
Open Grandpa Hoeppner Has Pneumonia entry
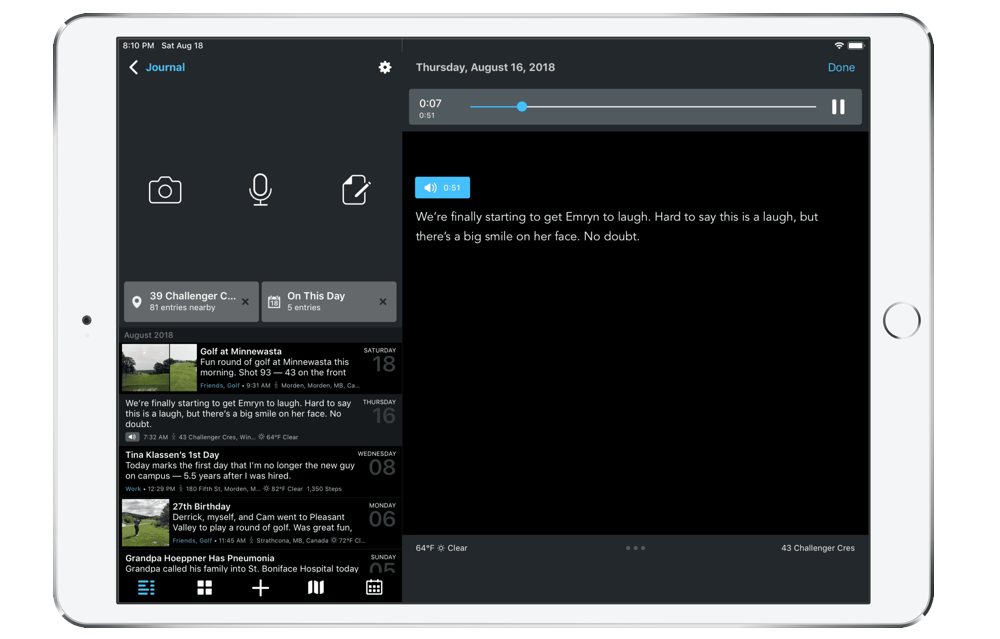click(261, 562)
